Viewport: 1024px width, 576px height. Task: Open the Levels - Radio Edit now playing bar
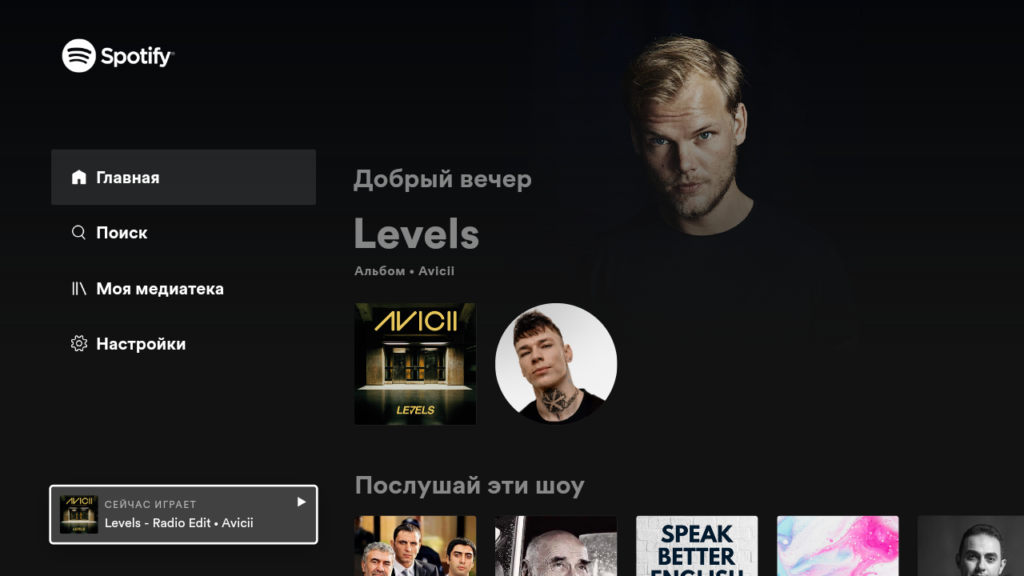[x=184, y=515]
